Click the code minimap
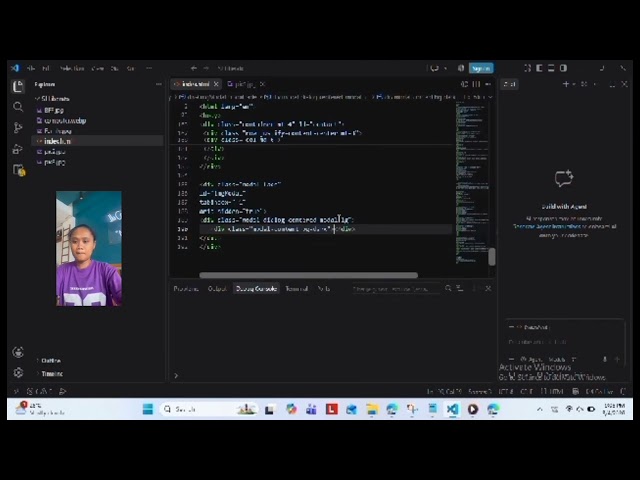The height and width of the screenshot is (480, 640). [471, 184]
